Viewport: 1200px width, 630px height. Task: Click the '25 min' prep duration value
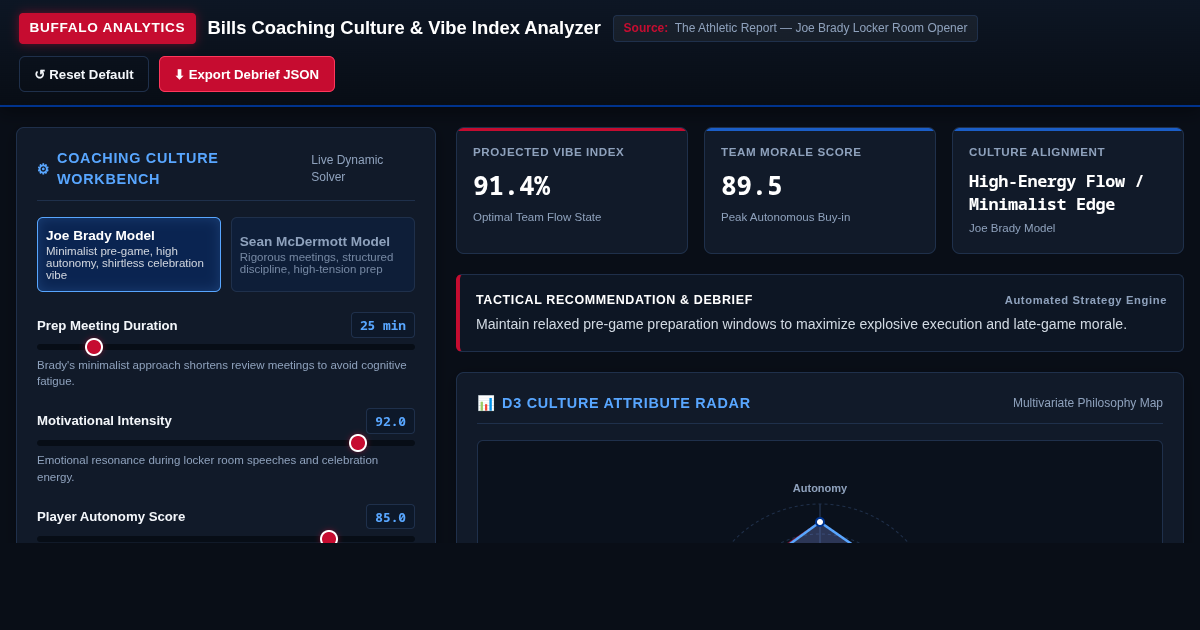pos(383,325)
